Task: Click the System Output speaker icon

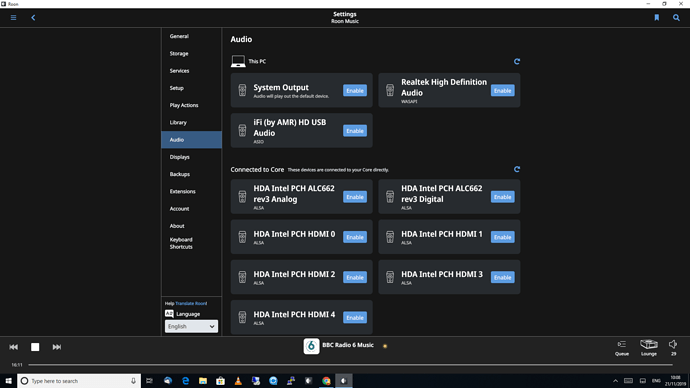Action: tap(242, 90)
